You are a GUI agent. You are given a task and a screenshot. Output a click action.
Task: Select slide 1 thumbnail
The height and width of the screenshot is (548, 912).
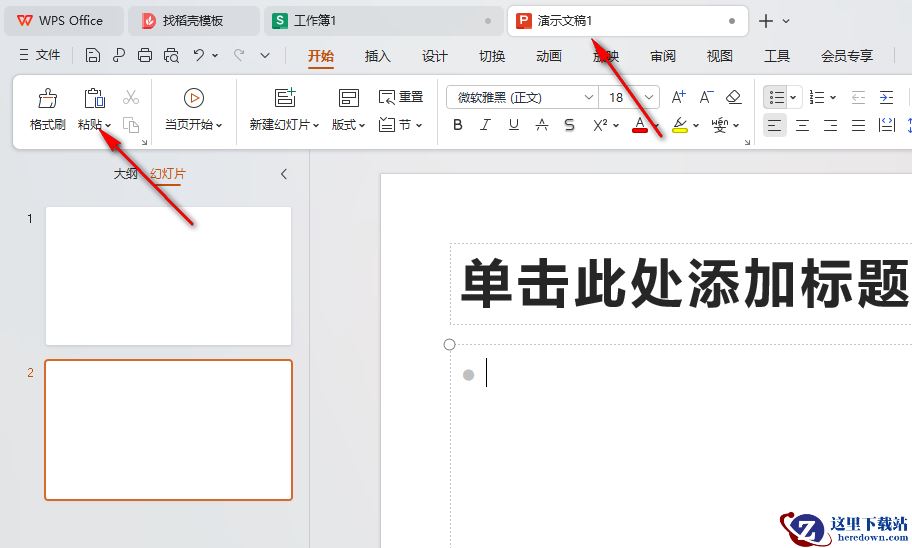[x=168, y=276]
